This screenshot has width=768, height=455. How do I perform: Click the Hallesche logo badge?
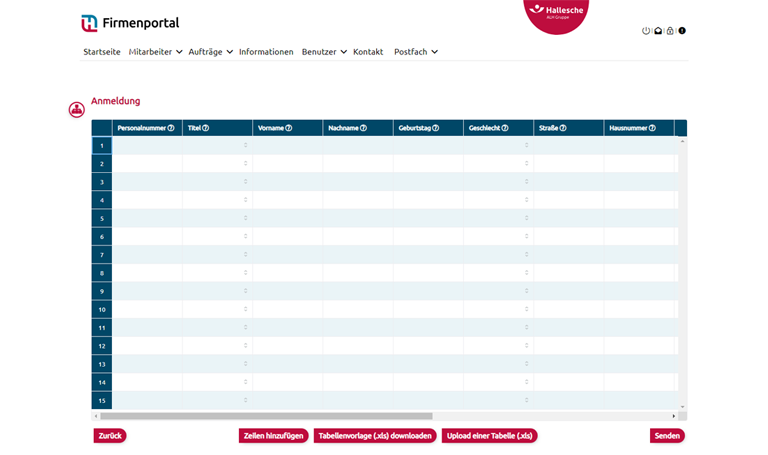tap(556, 13)
